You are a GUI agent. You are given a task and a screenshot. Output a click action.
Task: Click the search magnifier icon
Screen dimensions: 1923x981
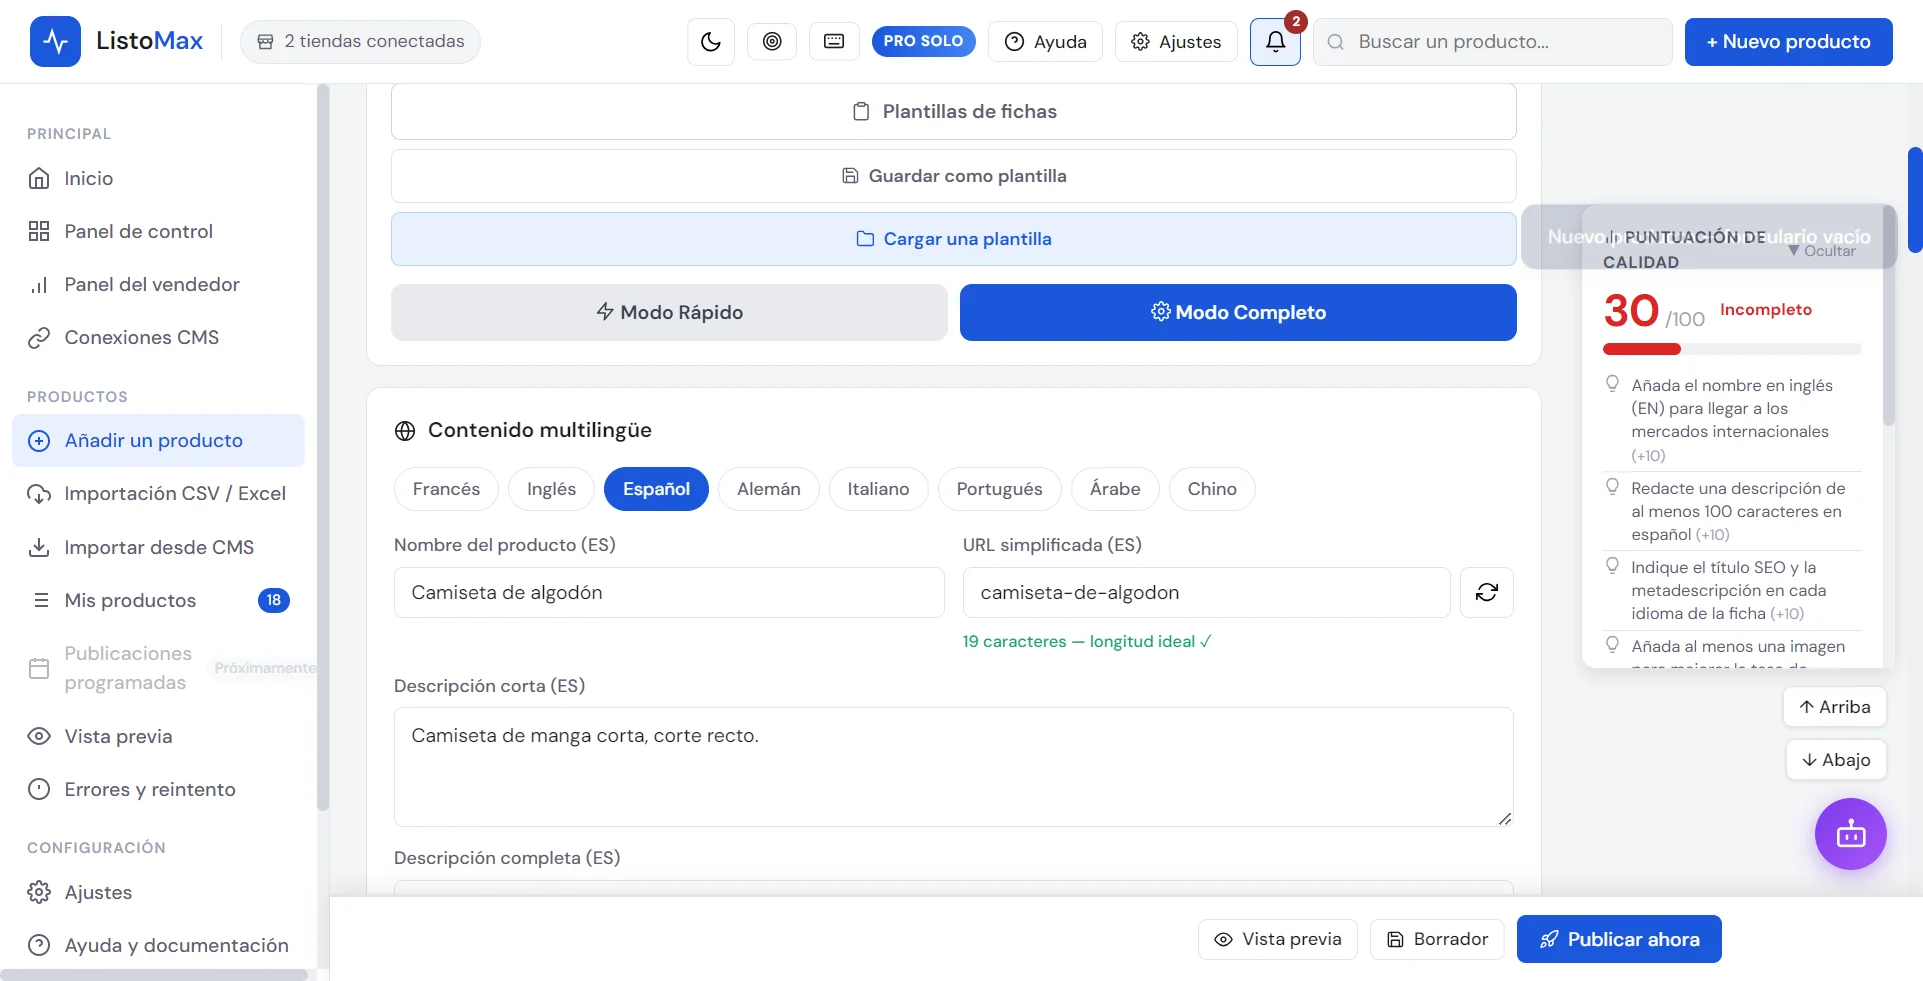pos(1335,42)
